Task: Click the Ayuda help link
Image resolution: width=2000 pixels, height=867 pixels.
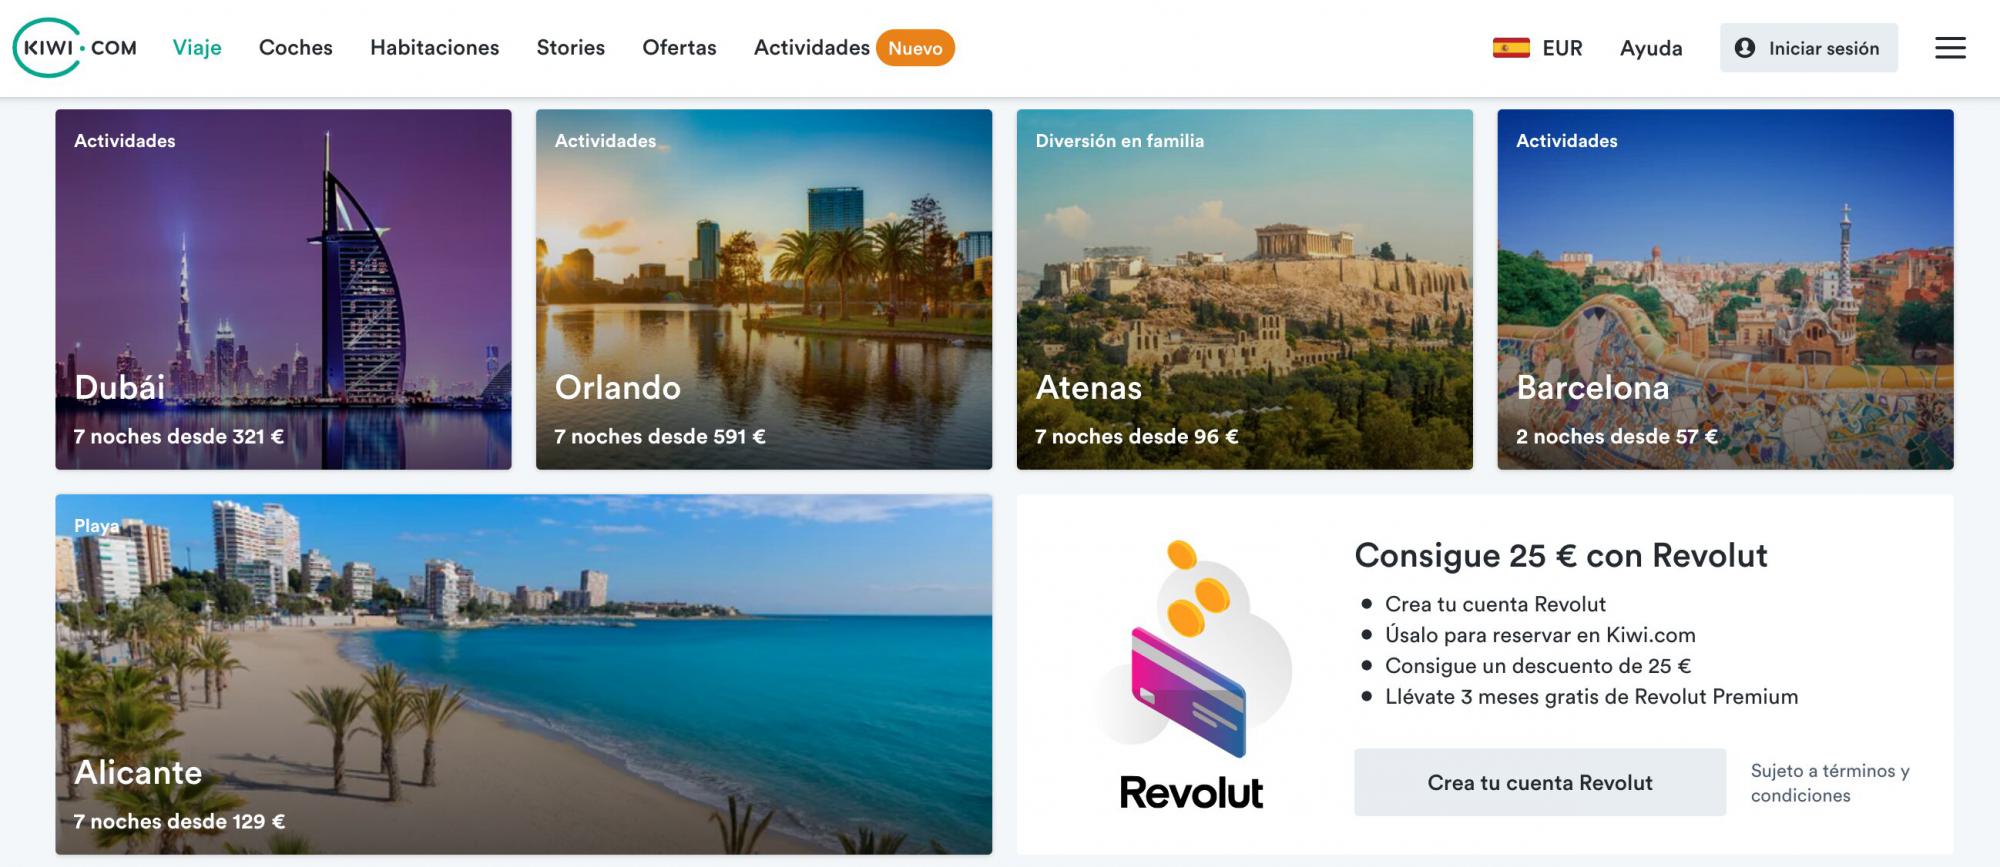Action: click(x=1651, y=48)
